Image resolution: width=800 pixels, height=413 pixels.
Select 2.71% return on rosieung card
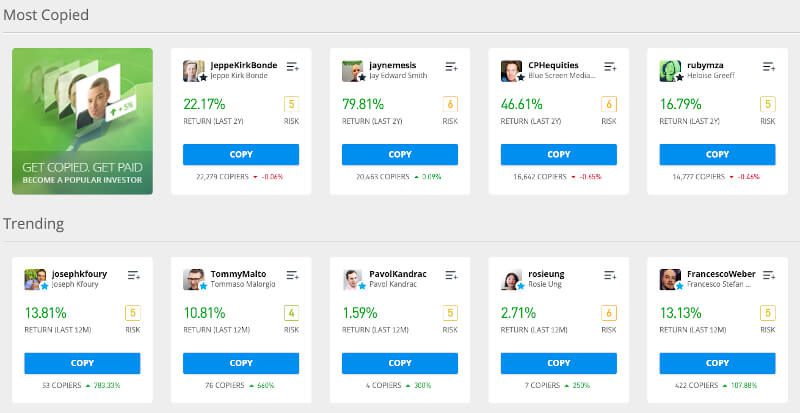click(x=518, y=313)
